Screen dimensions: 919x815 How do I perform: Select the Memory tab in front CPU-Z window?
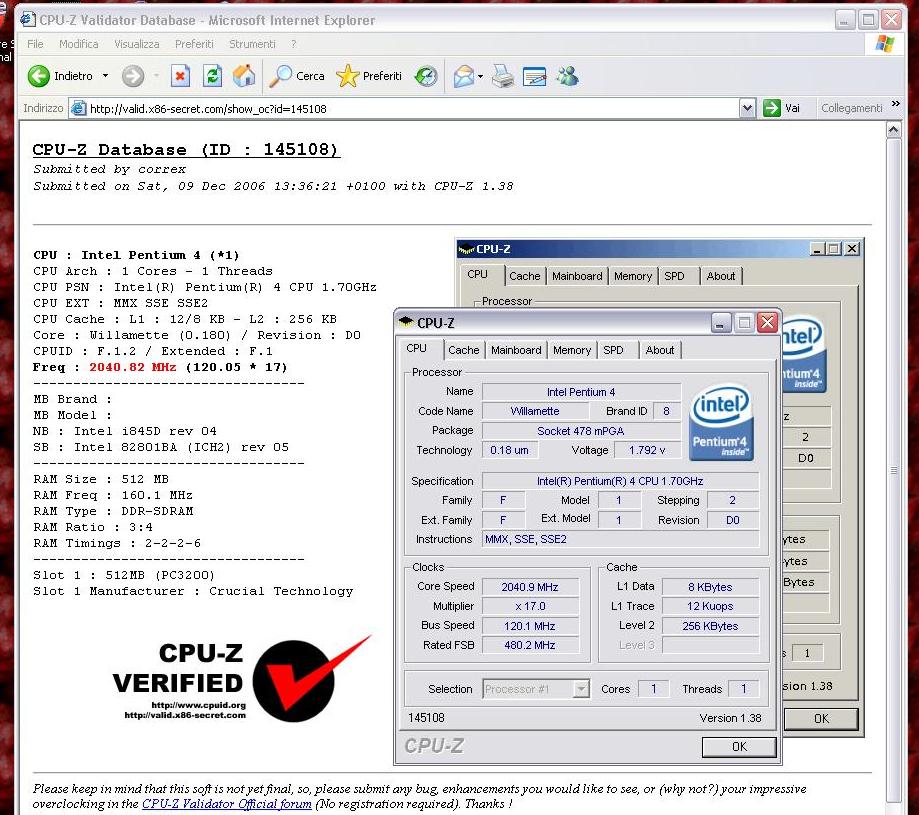pyautogui.click(x=571, y=350)
